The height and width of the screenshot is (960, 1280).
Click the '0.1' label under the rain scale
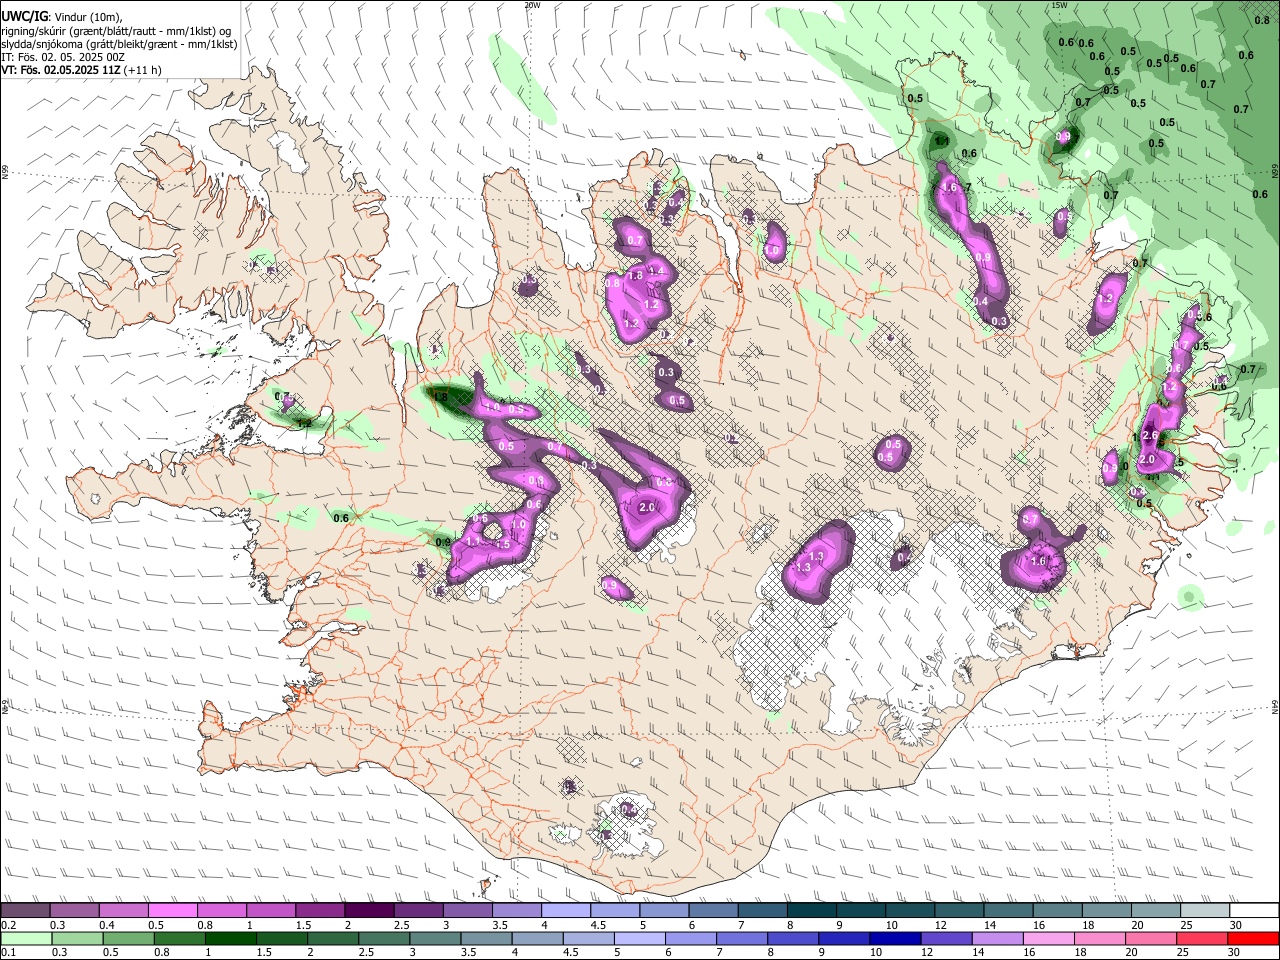[x=8, y=952]
